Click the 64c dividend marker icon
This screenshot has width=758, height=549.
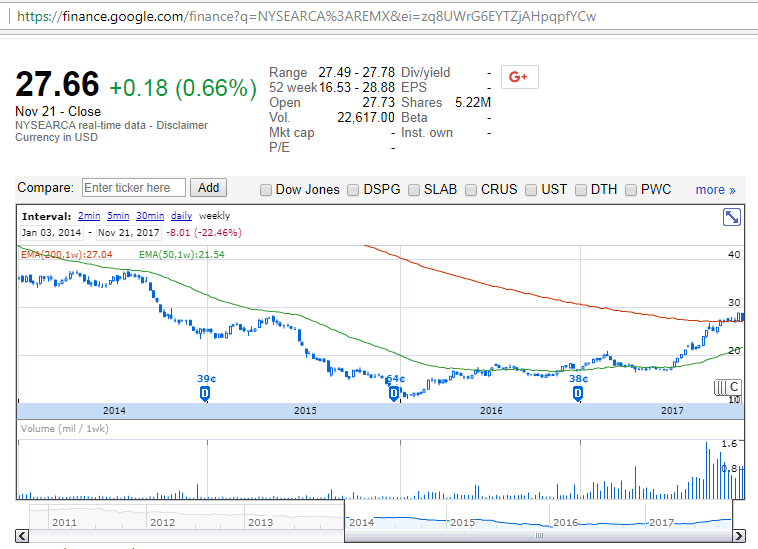coord(395,394)
